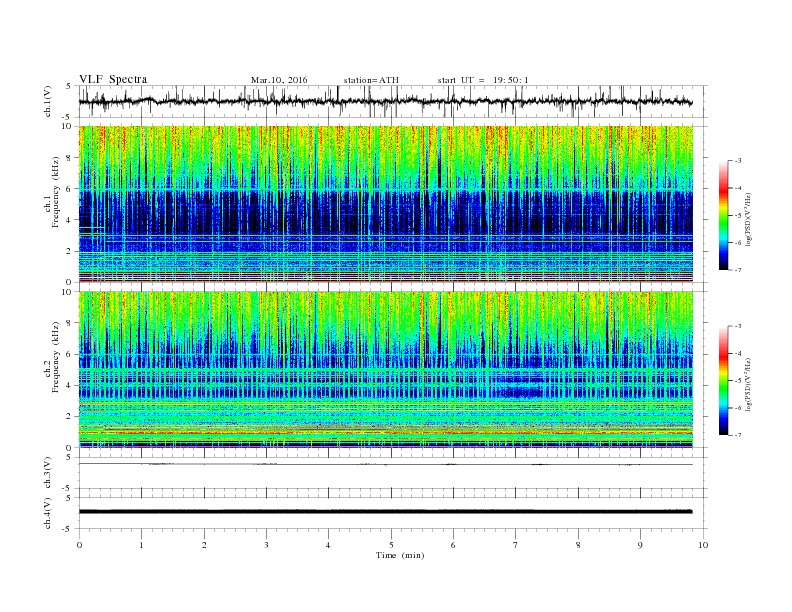The width and height of the screenshot is (792, 612).
Task: Click the "ch.3(V)" axis label
Action: pyautogui.click(x=48, y=473)
